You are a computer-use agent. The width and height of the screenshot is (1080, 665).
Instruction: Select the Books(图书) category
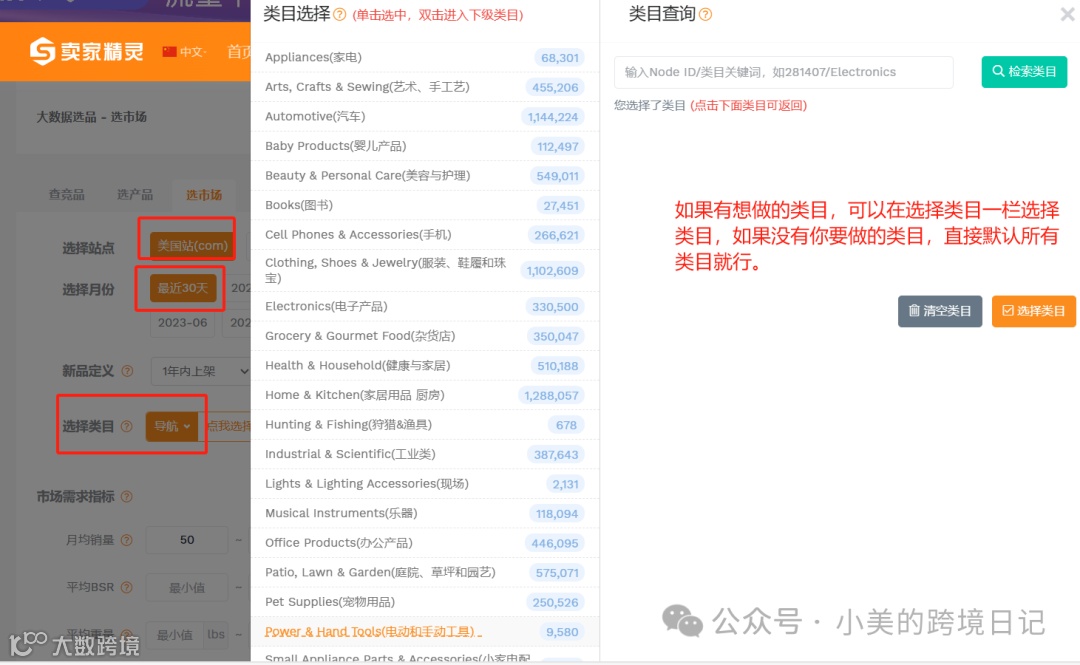[425, 205]
